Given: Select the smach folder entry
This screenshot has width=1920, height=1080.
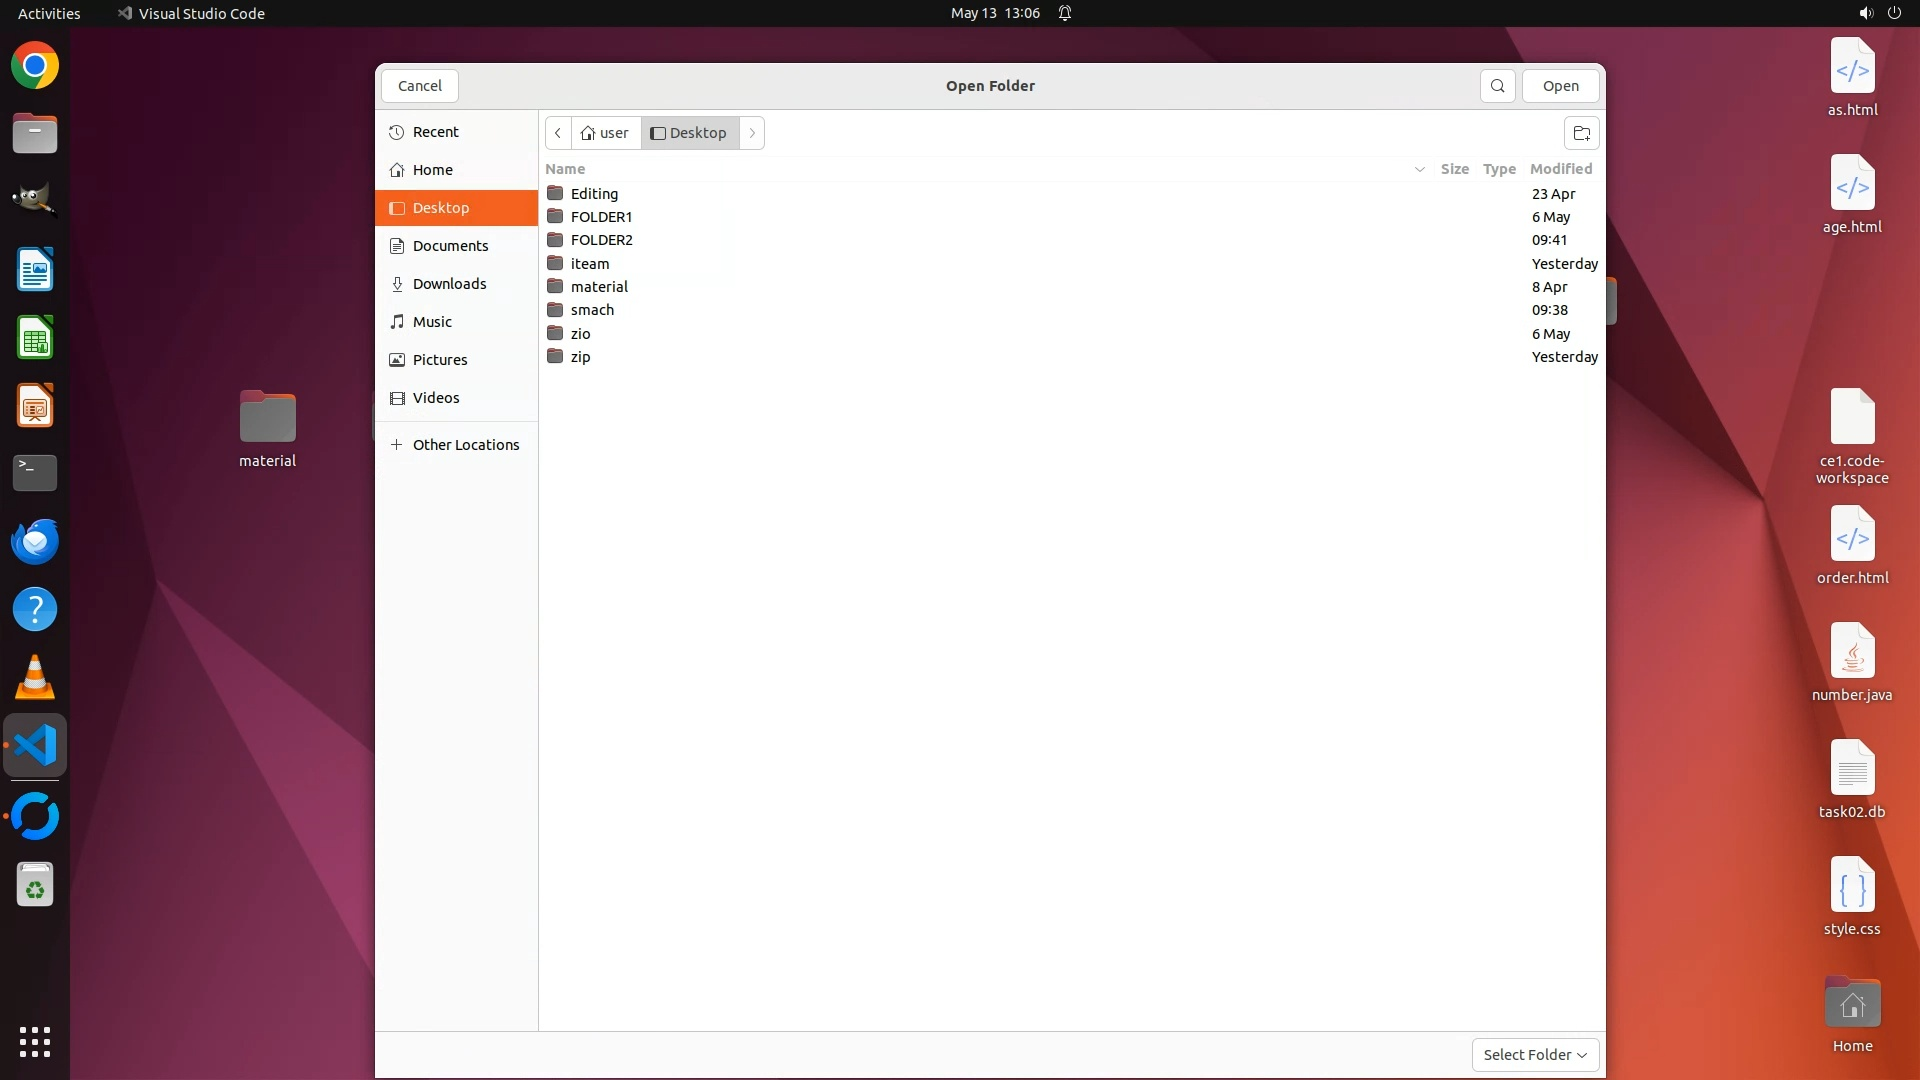Looking at the screenshot, I should (x=592, y=310).
